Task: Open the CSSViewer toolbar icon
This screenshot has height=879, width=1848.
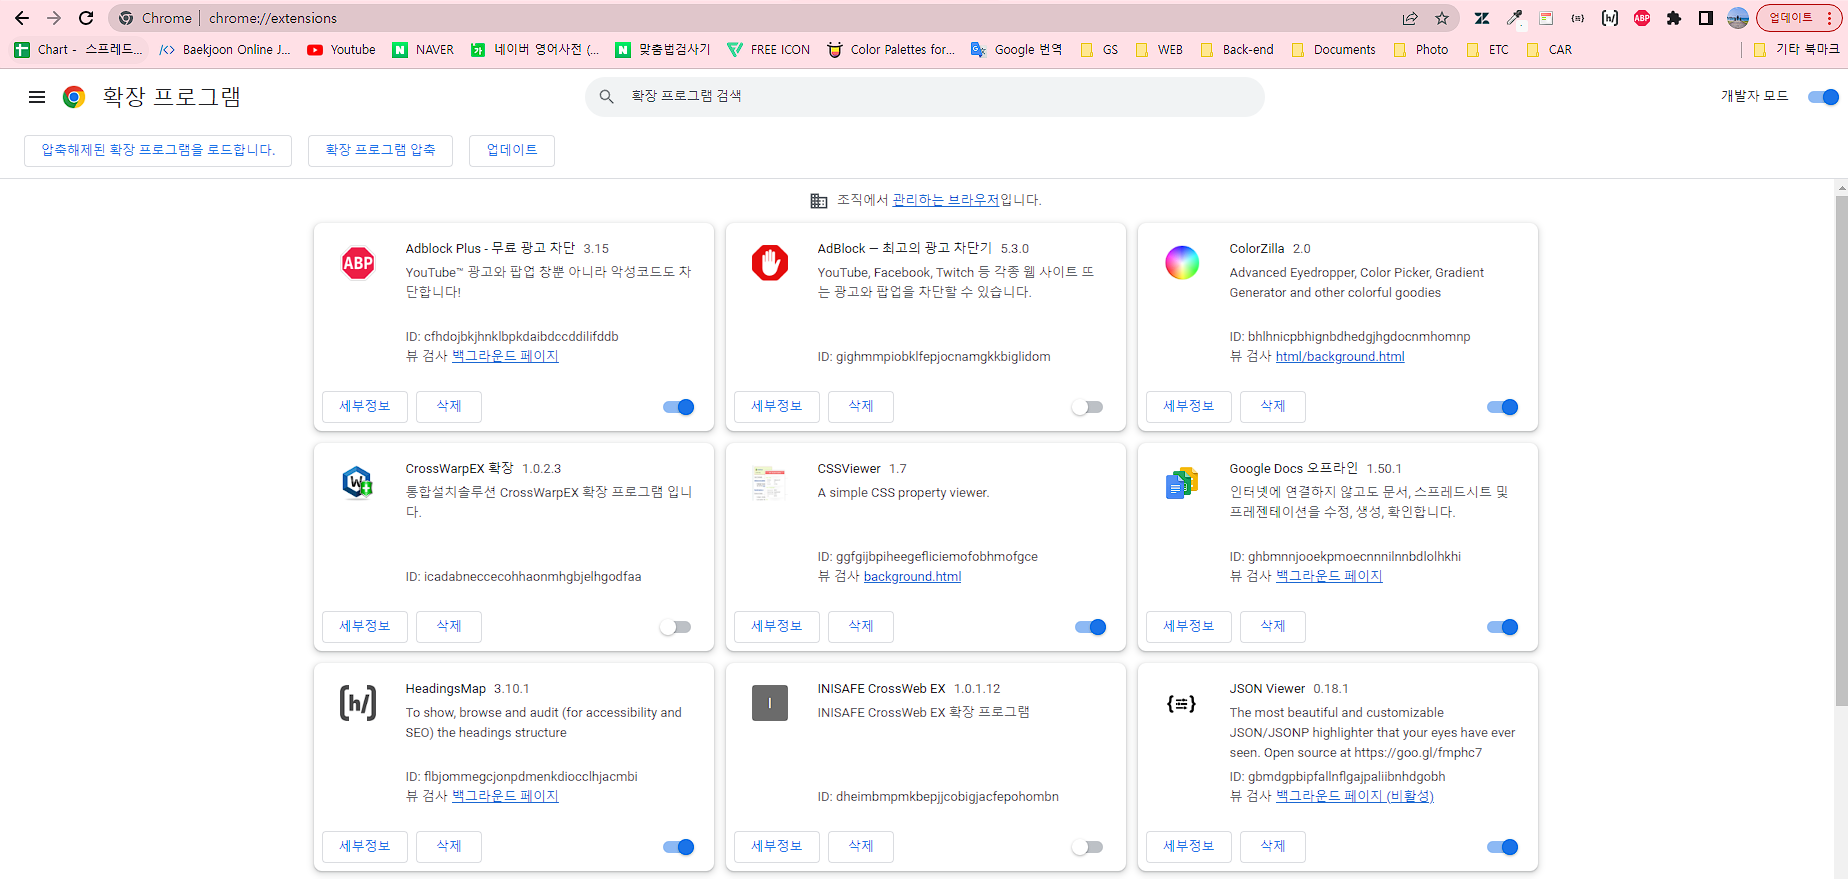Action: coord(1546,18)
